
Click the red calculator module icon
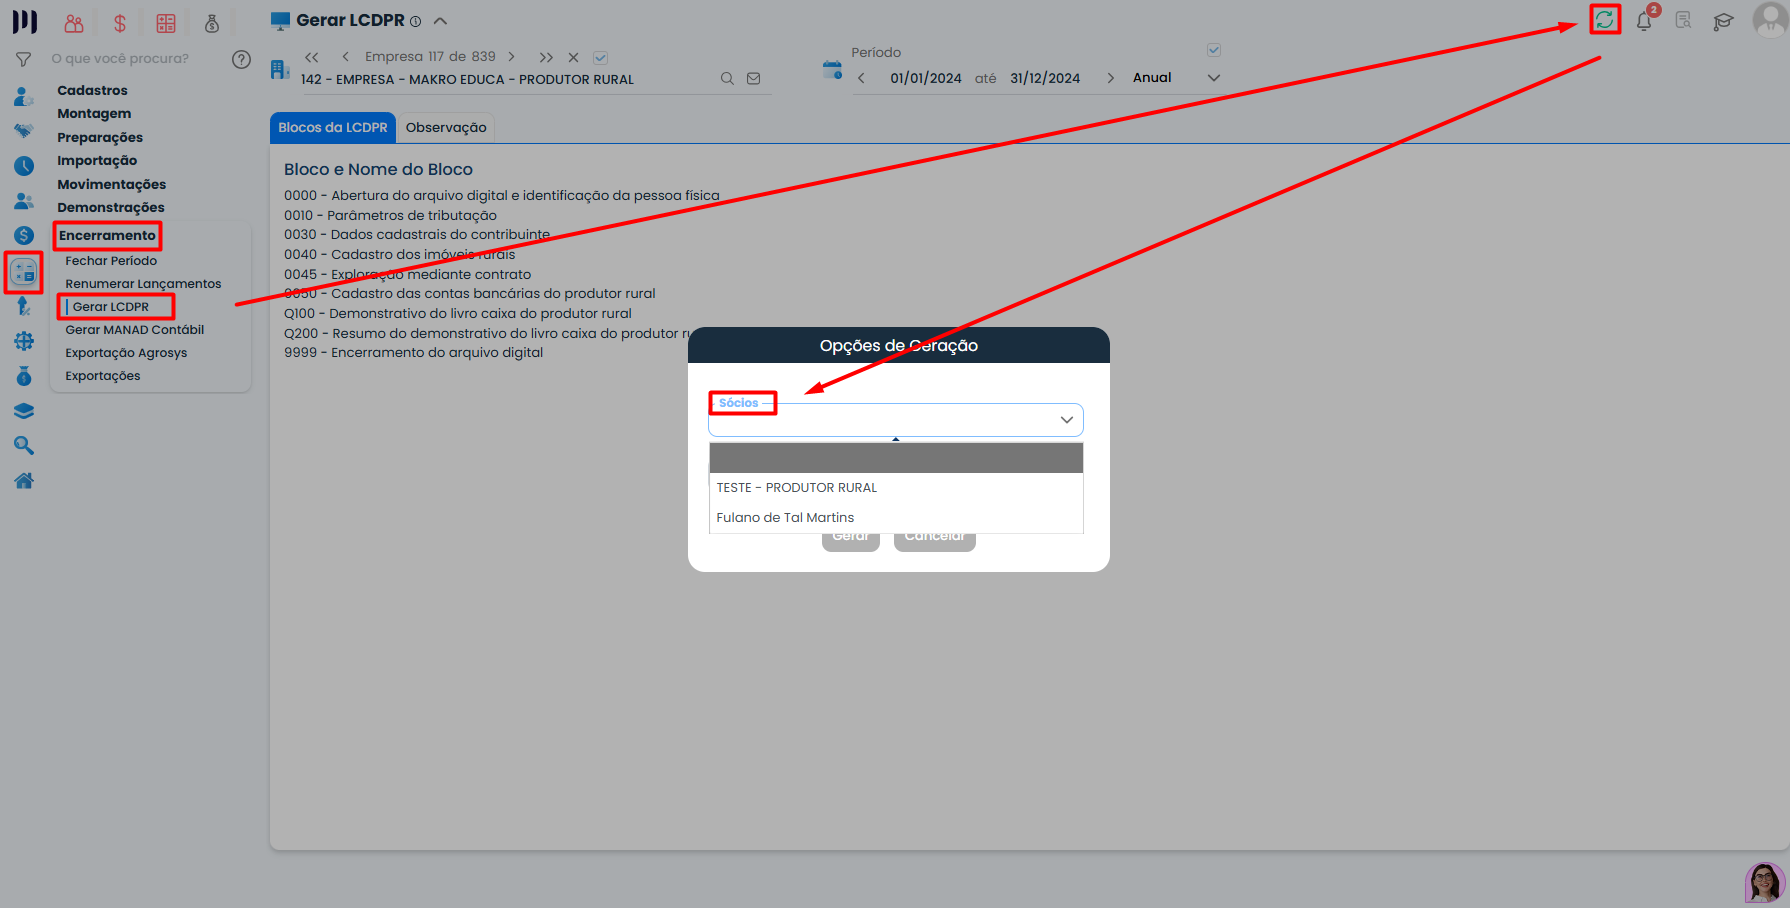pyautogui.click(x=166, y=23)
